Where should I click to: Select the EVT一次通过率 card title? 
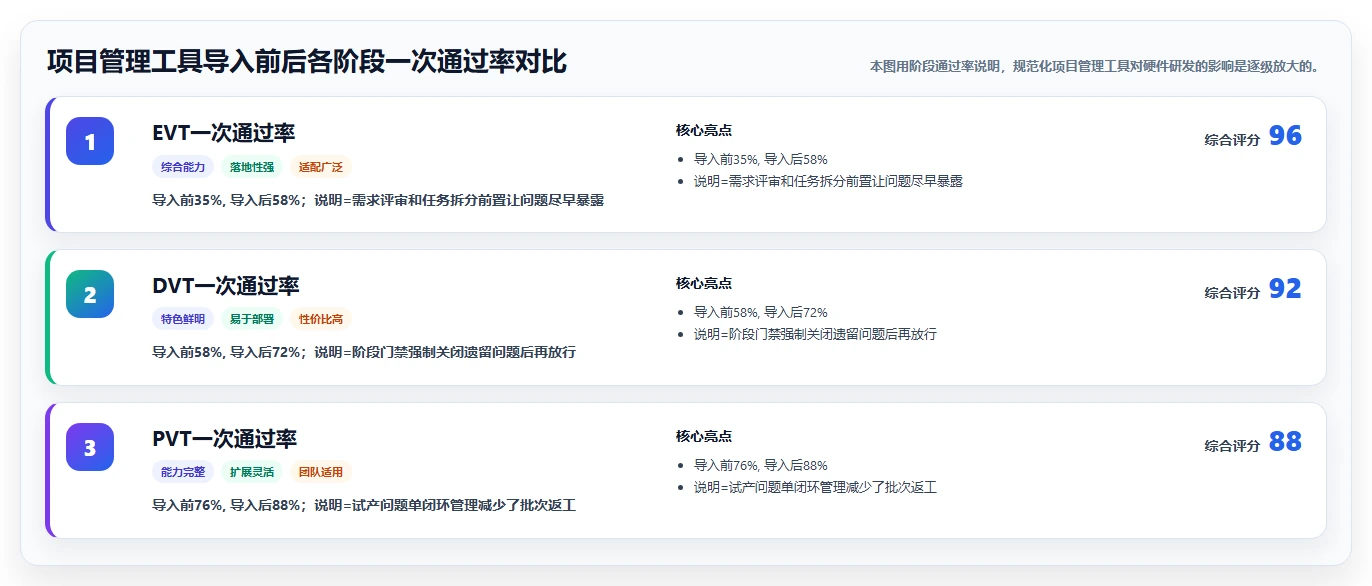[x=224, y=133]
